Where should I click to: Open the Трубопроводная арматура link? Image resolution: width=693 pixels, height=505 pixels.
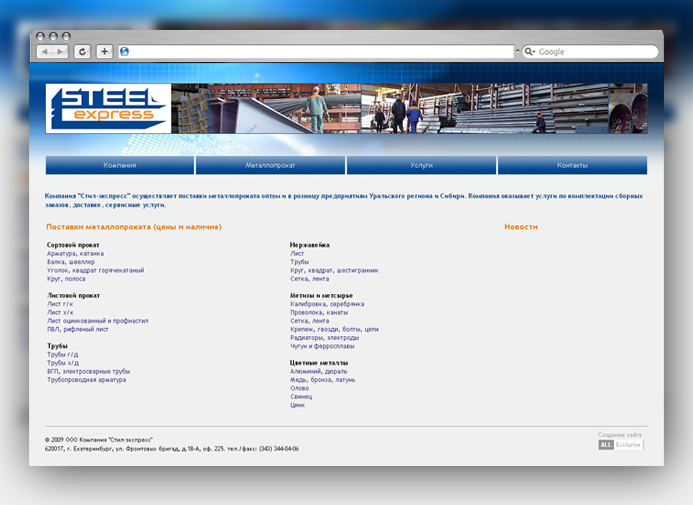(x=87, y=380)
